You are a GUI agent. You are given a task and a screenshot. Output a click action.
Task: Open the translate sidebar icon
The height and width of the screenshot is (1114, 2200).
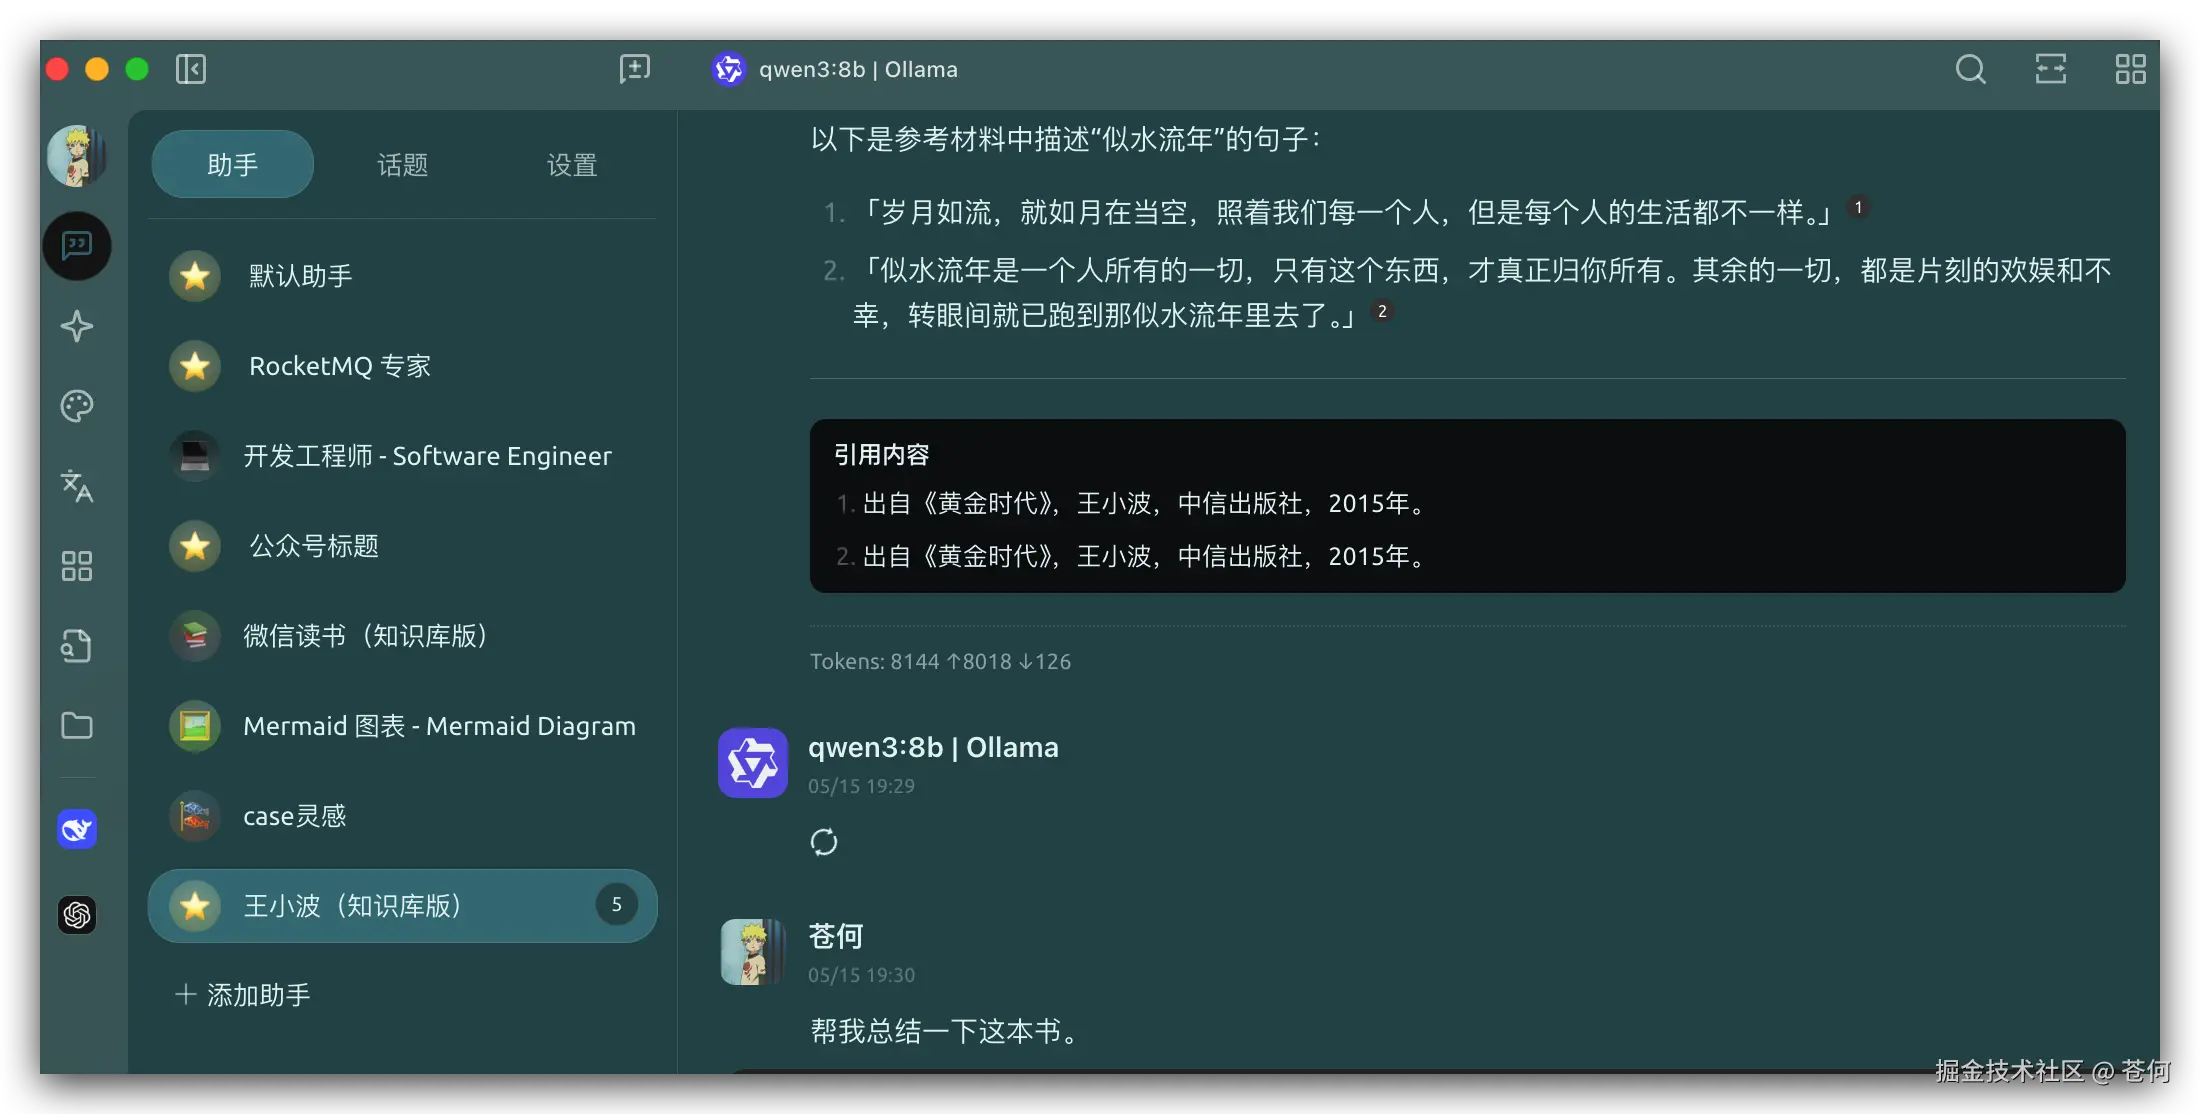(77, 486)
